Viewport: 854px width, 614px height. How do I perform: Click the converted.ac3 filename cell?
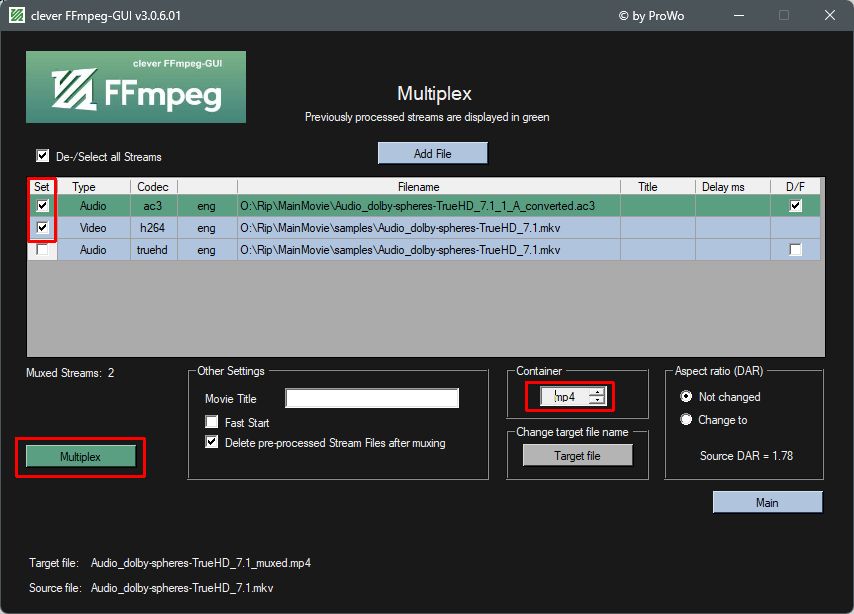pos(429,206)
